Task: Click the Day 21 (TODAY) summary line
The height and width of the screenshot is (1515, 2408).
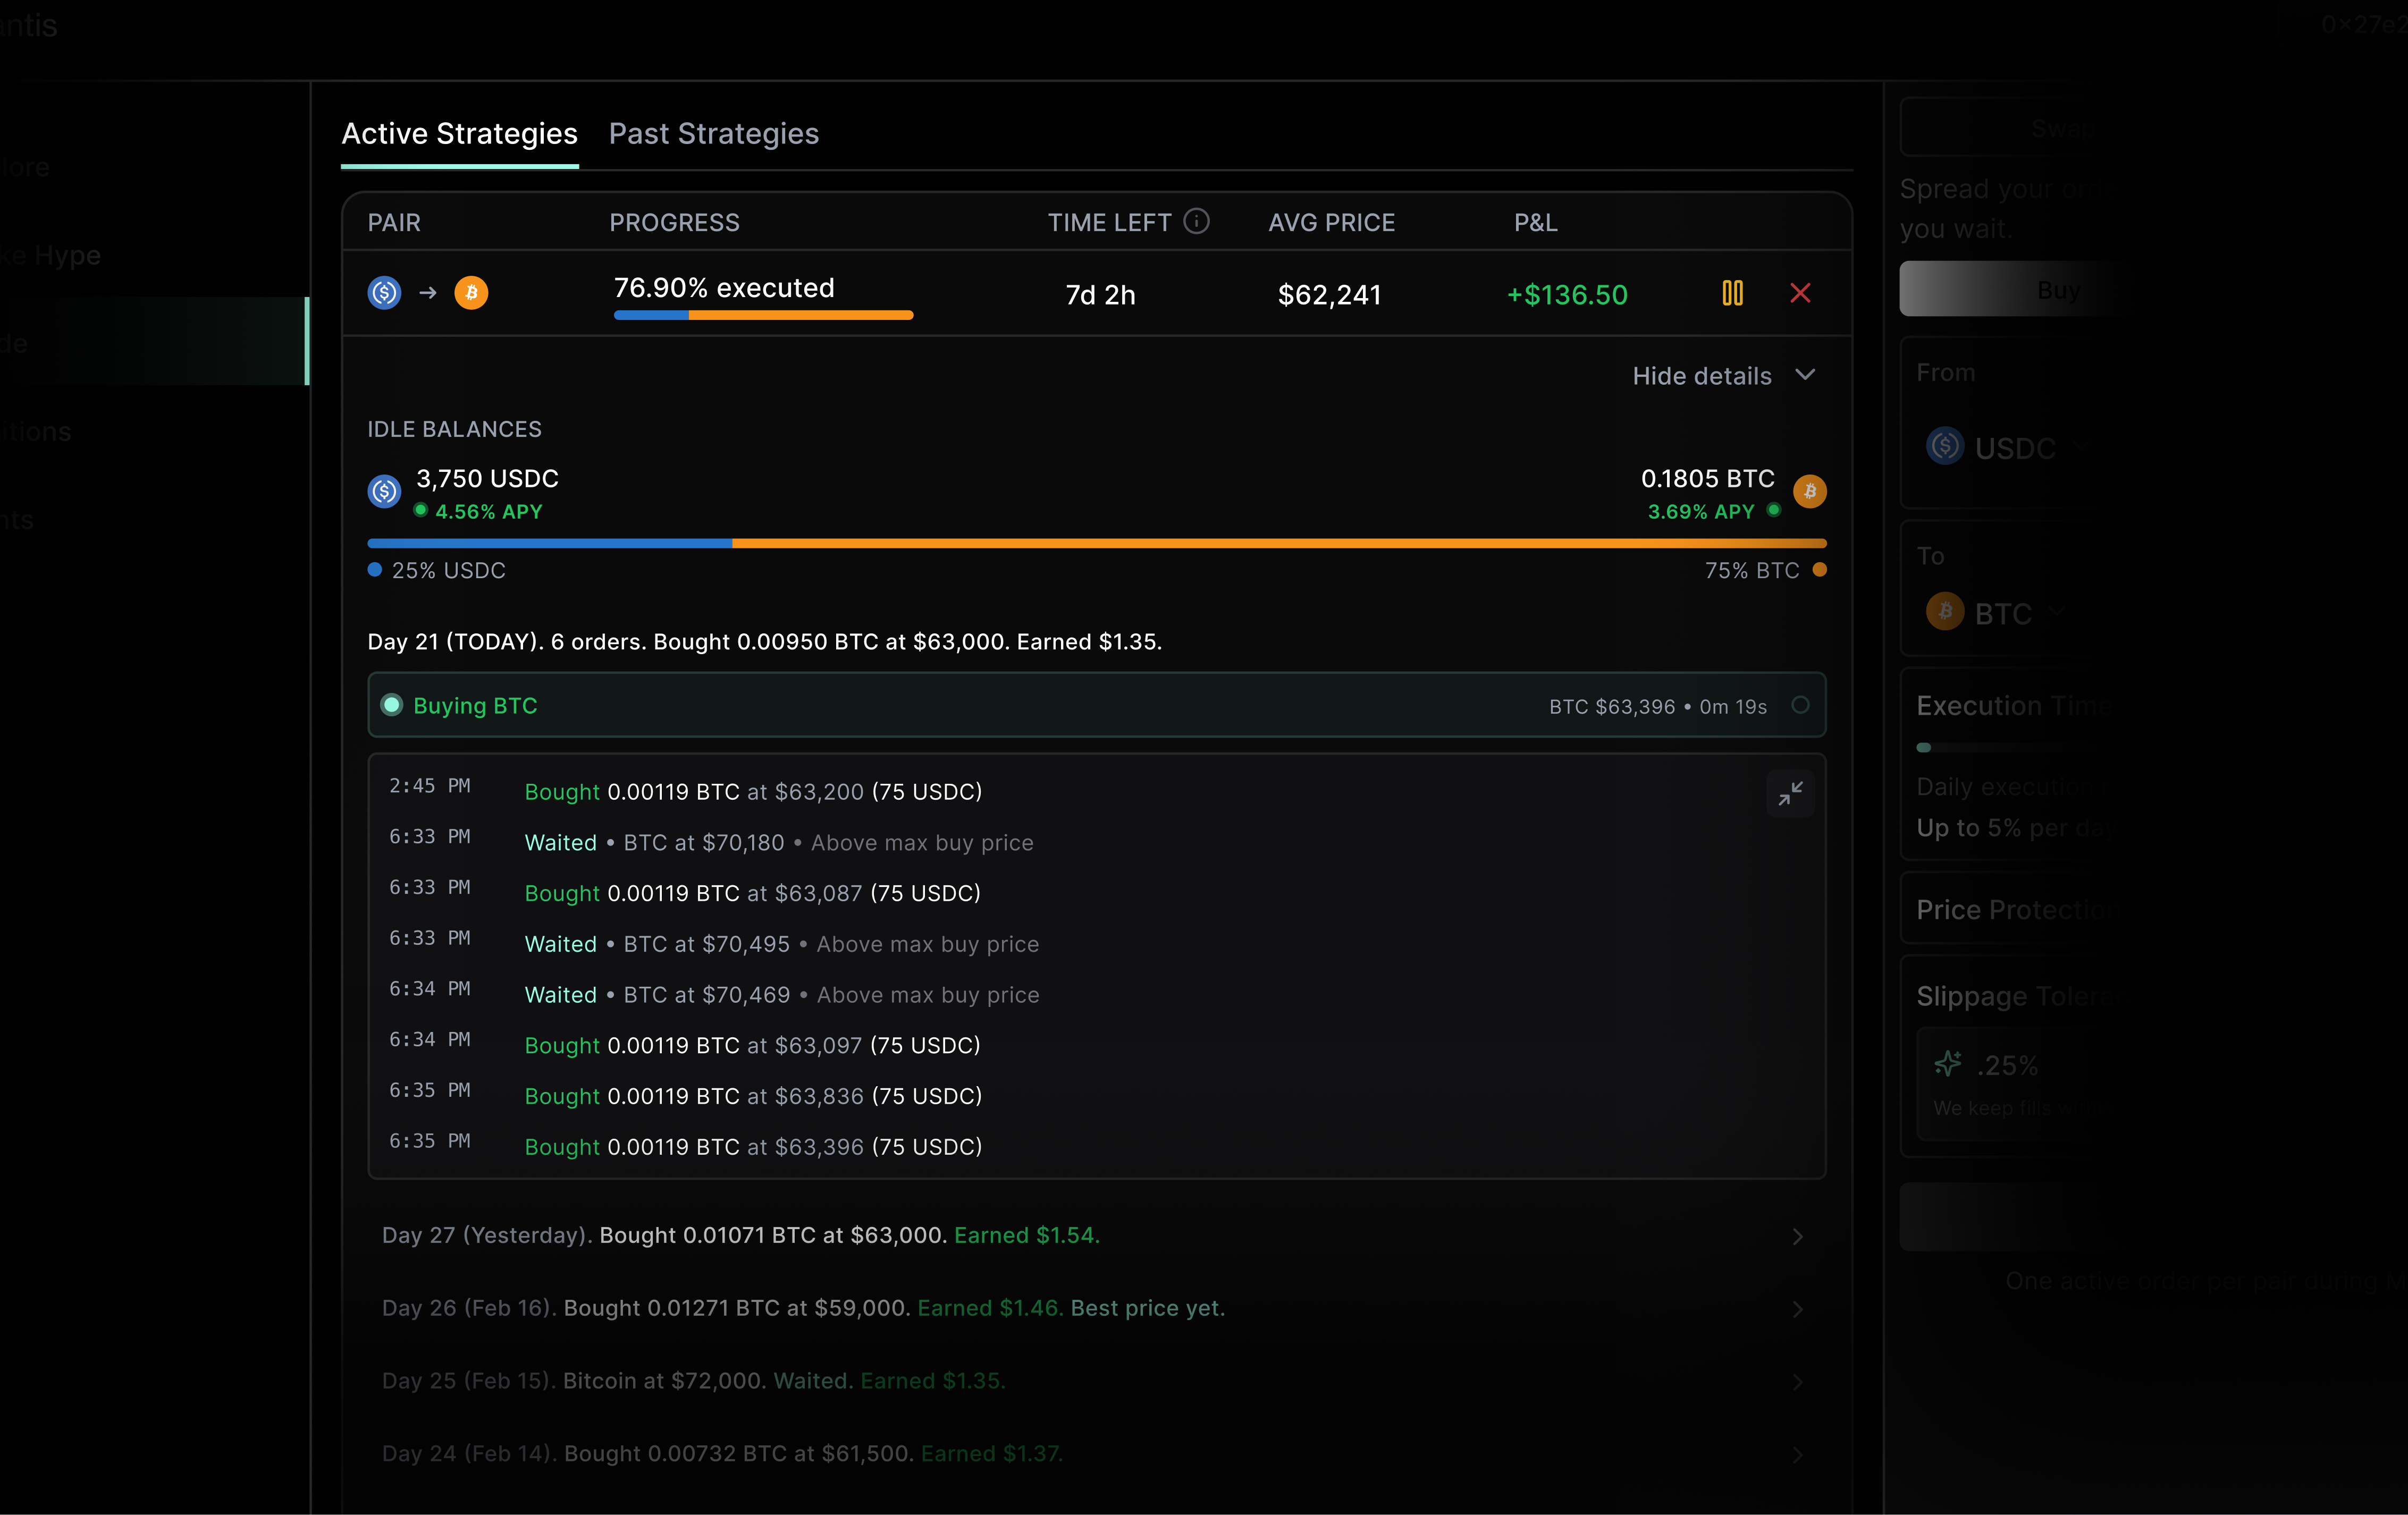Action: tap(765, 641)
